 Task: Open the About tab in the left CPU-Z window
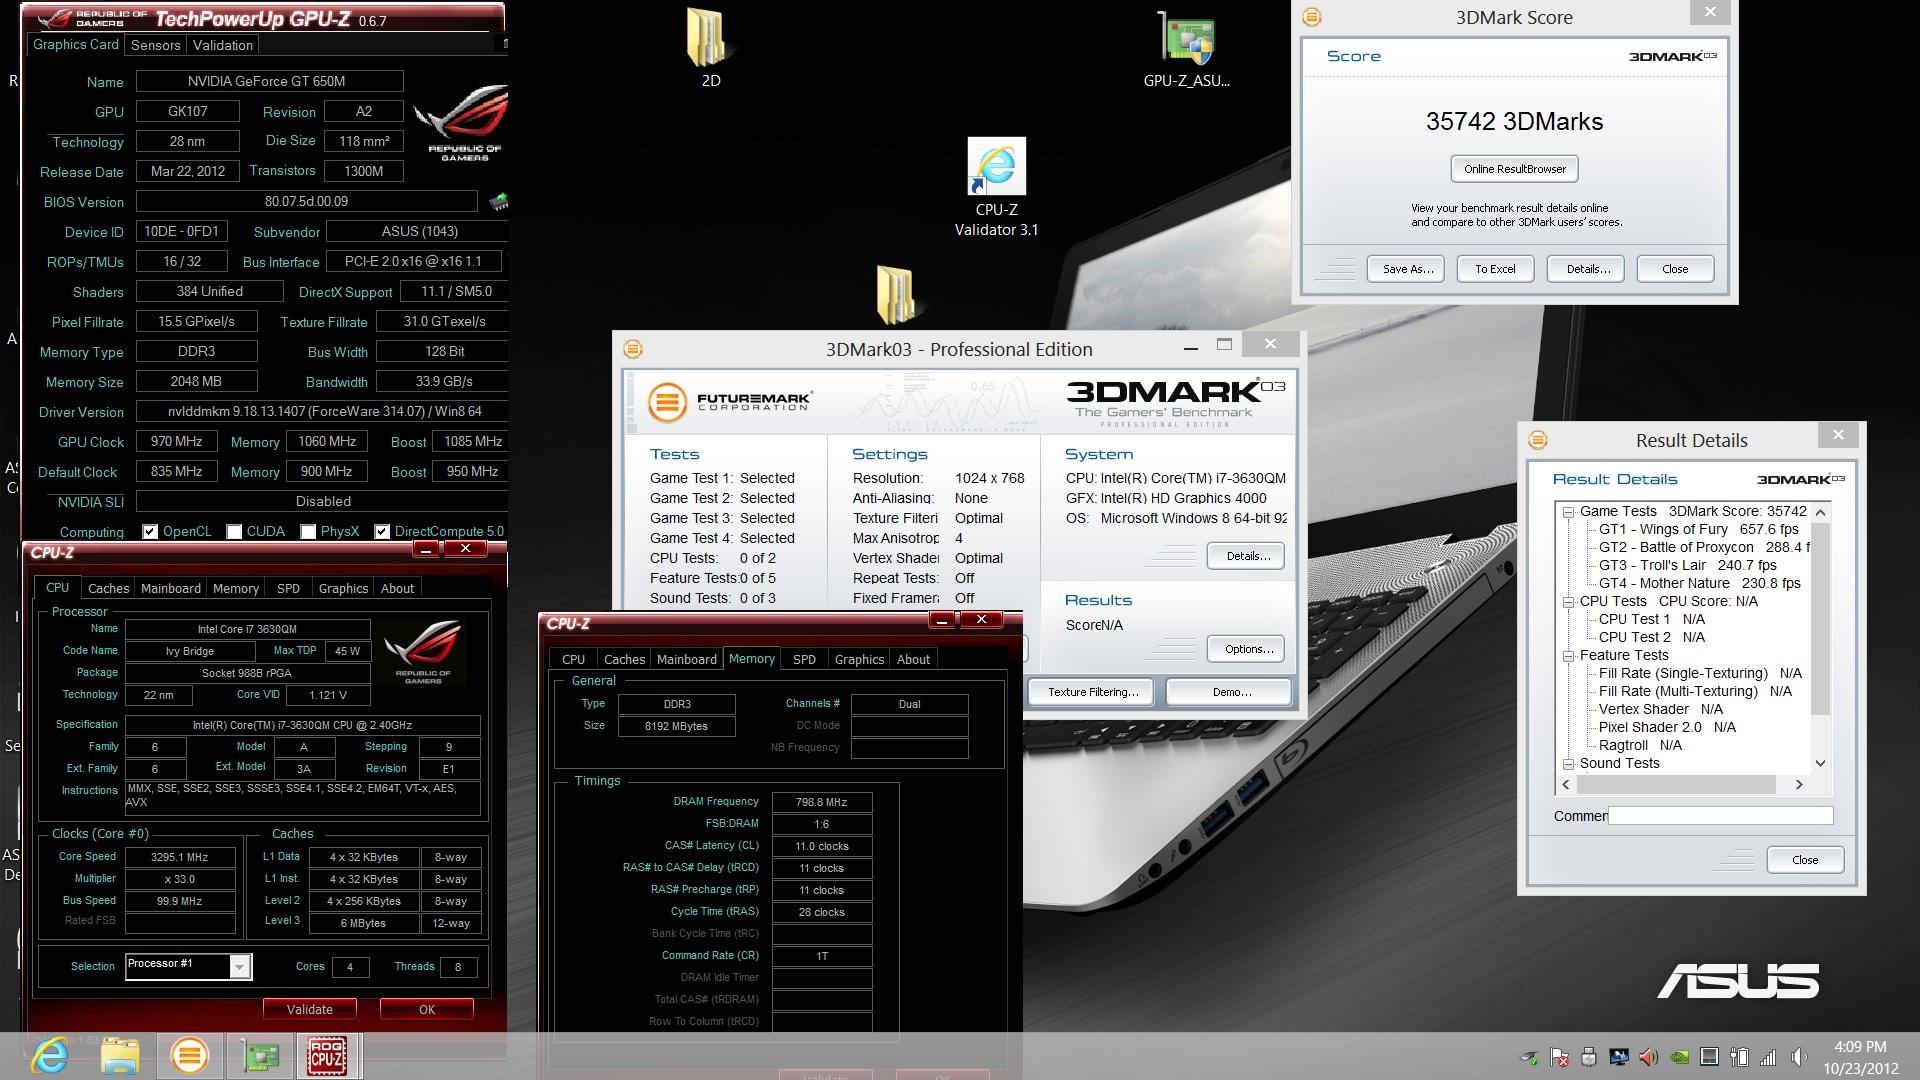point(397,588)
